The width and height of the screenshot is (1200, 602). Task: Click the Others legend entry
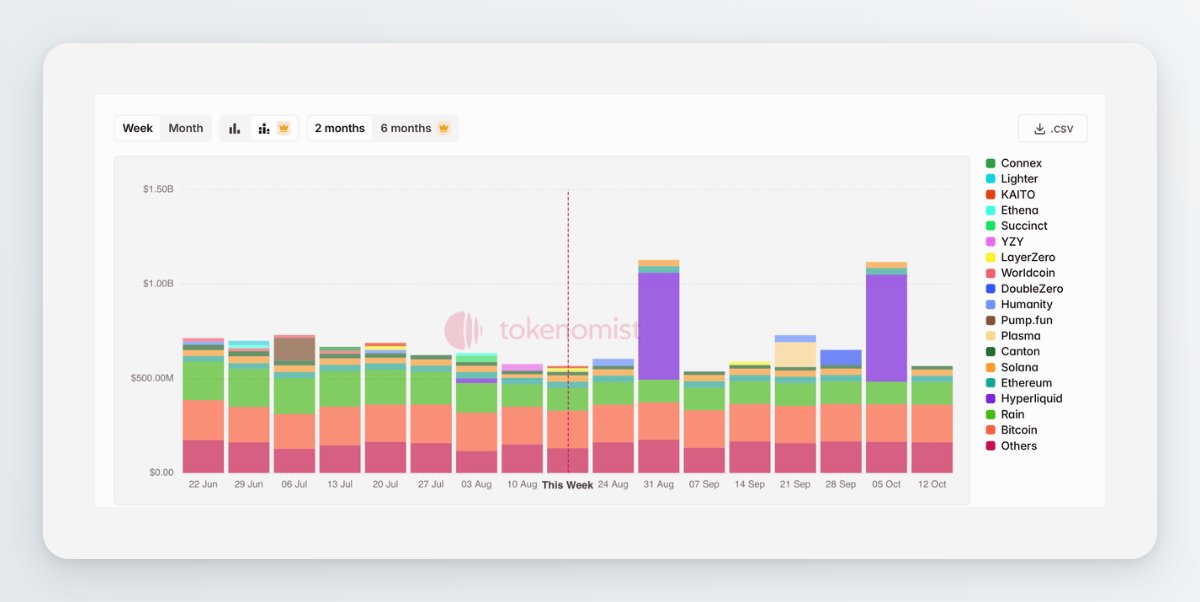coord(1012,446)
